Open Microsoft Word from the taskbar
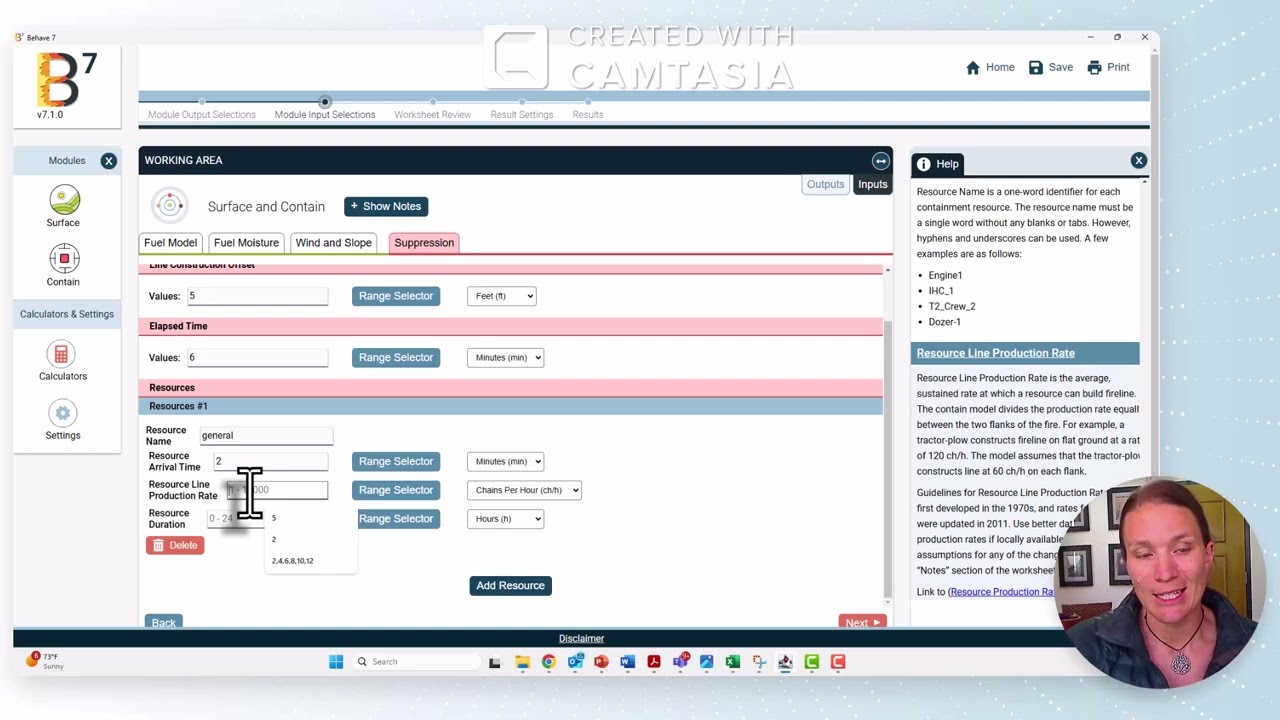Screen dimensions: 1280x720 627,661
